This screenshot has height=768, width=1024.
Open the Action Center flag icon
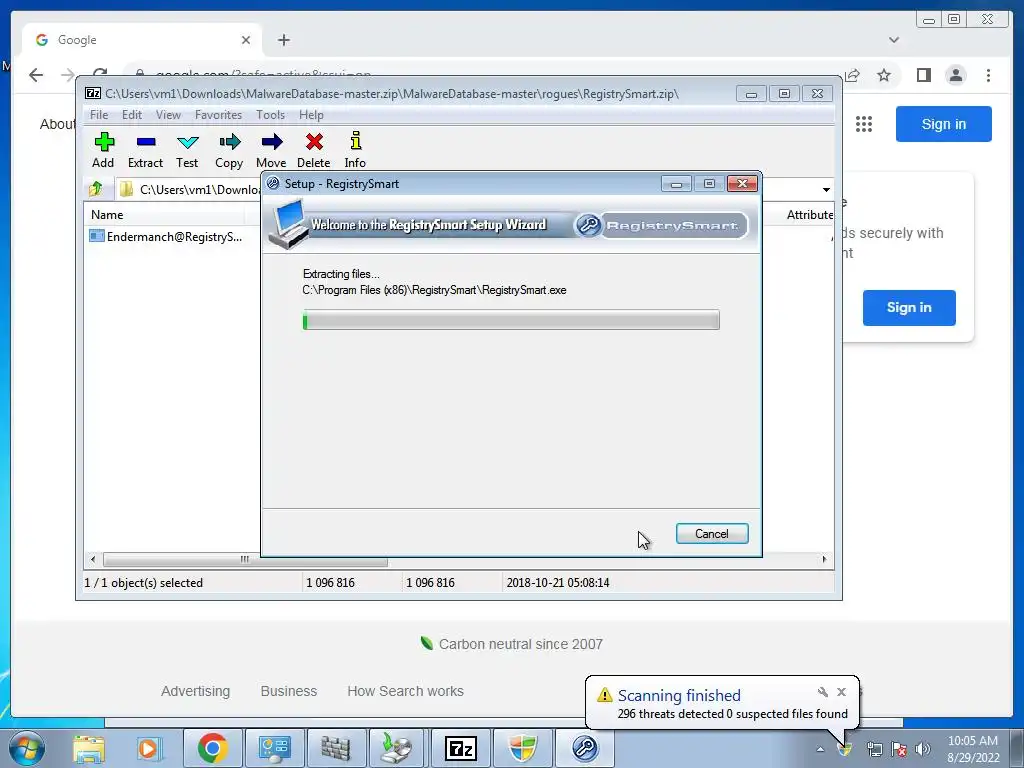(899, 749)
